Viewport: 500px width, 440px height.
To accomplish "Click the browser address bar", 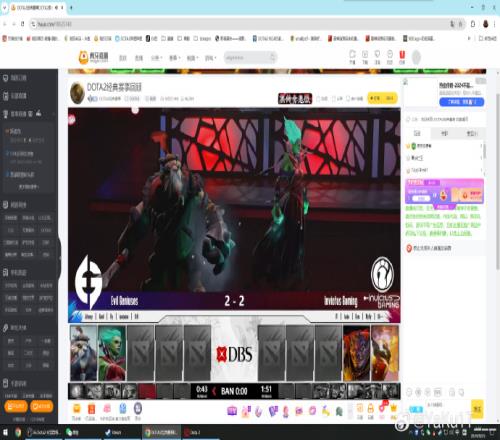I will (240, 24).
